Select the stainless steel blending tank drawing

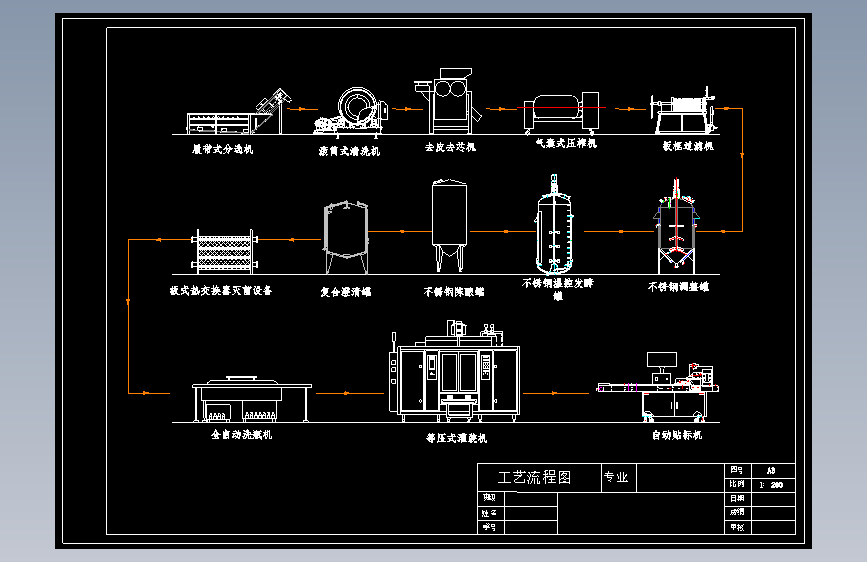[676, 226]
